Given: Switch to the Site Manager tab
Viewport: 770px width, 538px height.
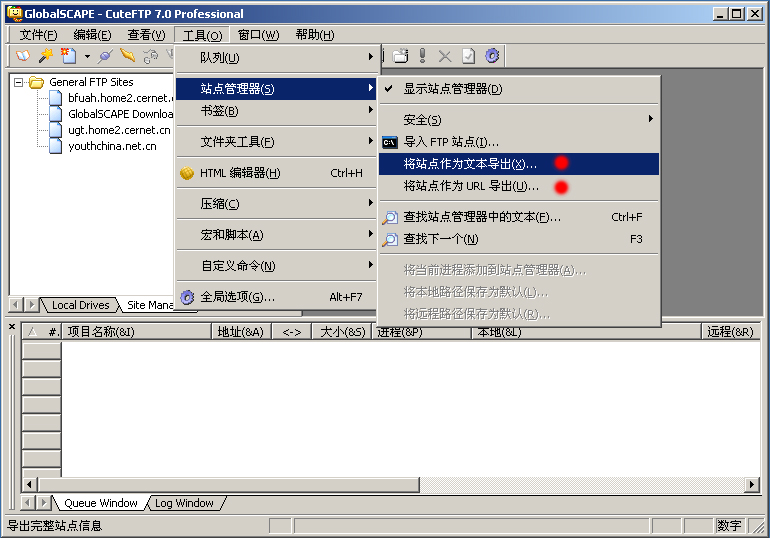Looking at the screenshot, I should pyautogui.click(x=150, y=305).
